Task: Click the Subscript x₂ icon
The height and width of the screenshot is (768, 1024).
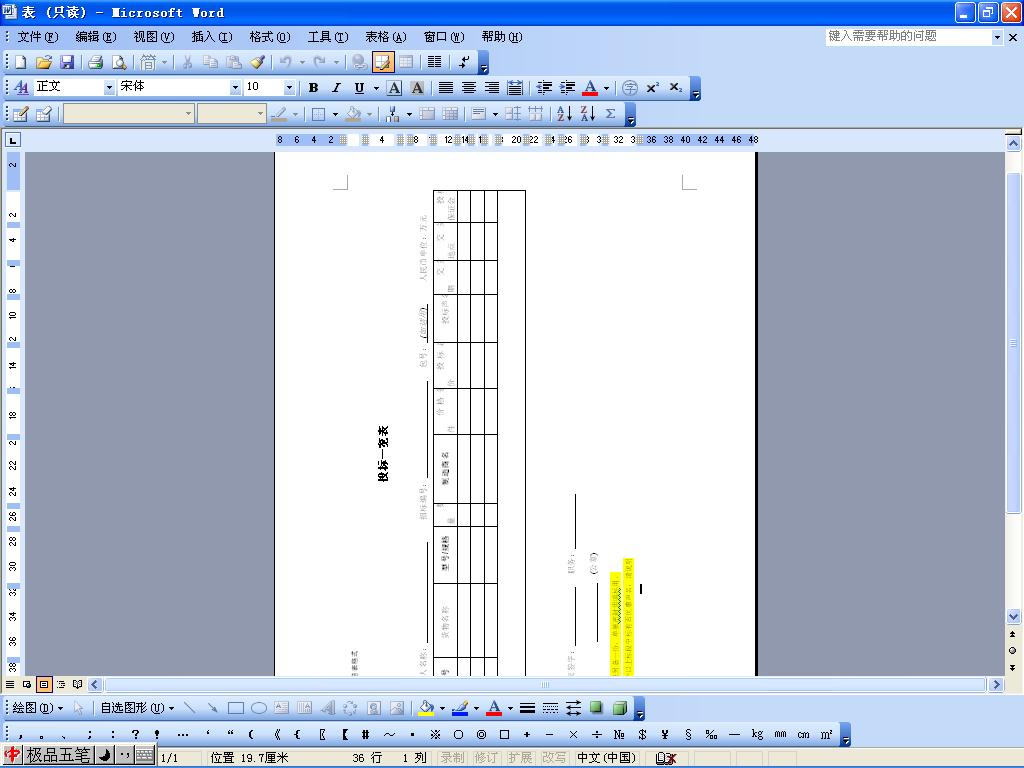Action: pos(676,88)
